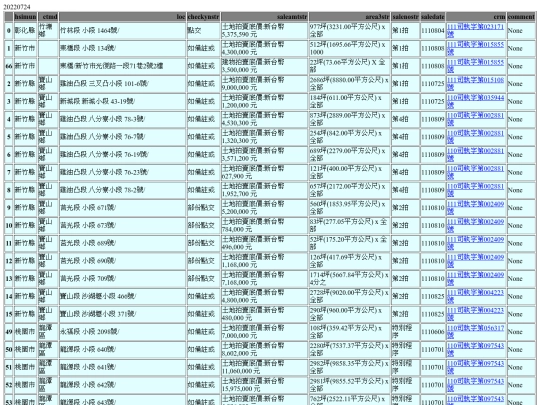
Task: Open case link 111司執字第023171號 in row 0
Action: (475, 30)
